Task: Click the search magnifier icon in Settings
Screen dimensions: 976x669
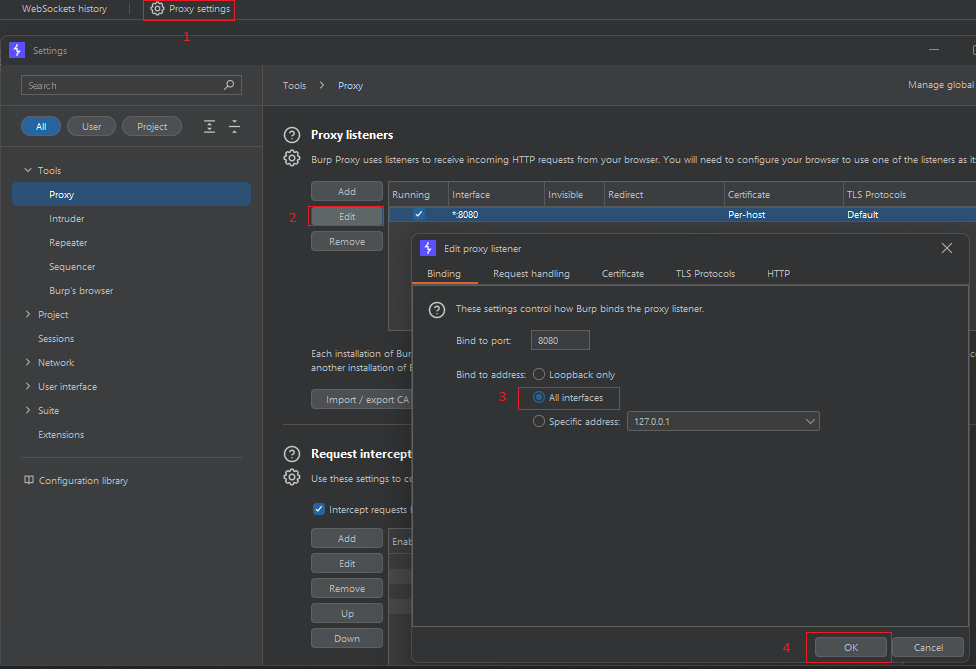Action: coord(229,86)
